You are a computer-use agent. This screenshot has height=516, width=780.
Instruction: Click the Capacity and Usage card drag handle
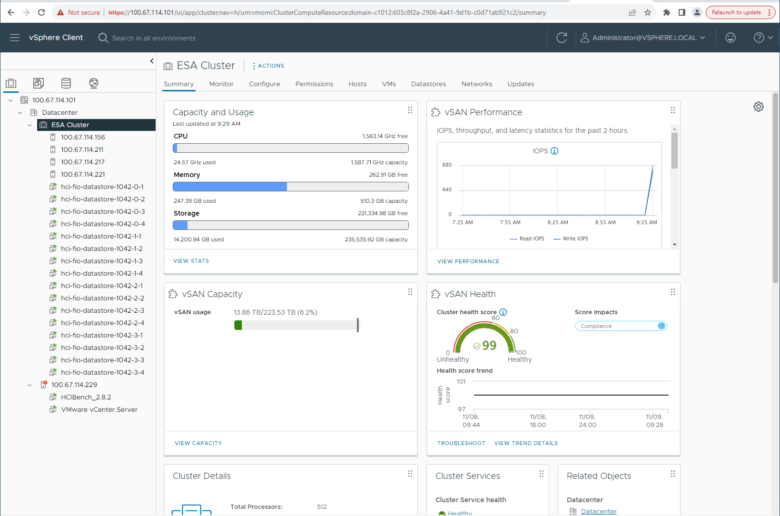410,110
